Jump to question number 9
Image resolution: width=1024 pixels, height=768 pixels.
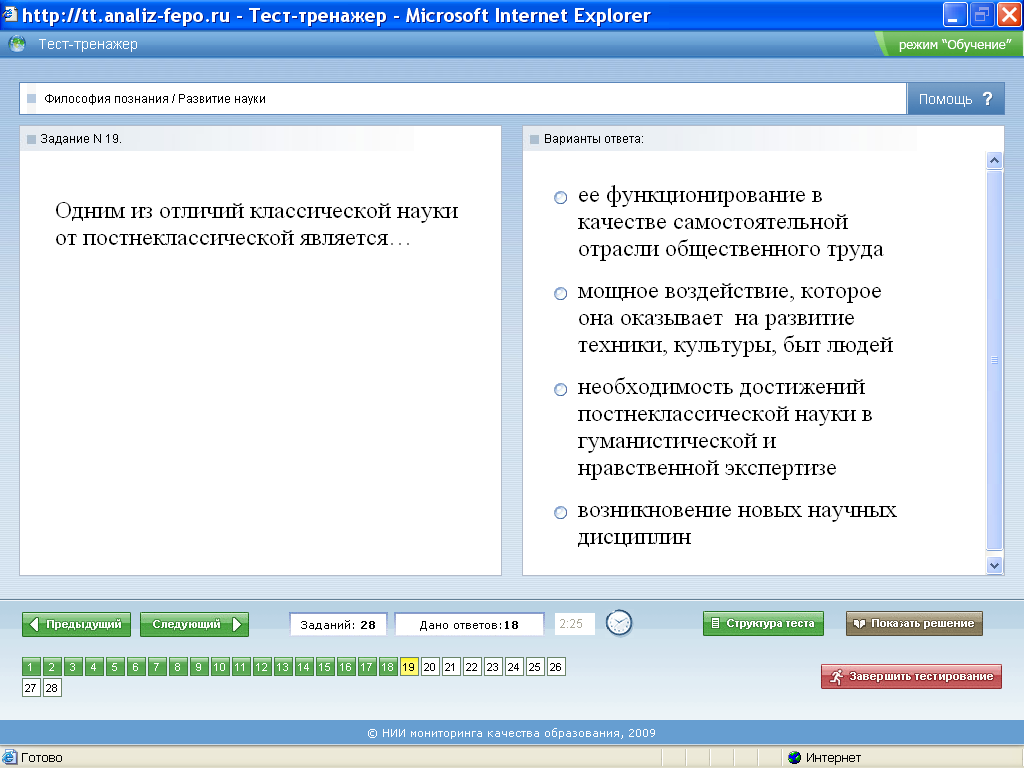(x=199, y=667)
